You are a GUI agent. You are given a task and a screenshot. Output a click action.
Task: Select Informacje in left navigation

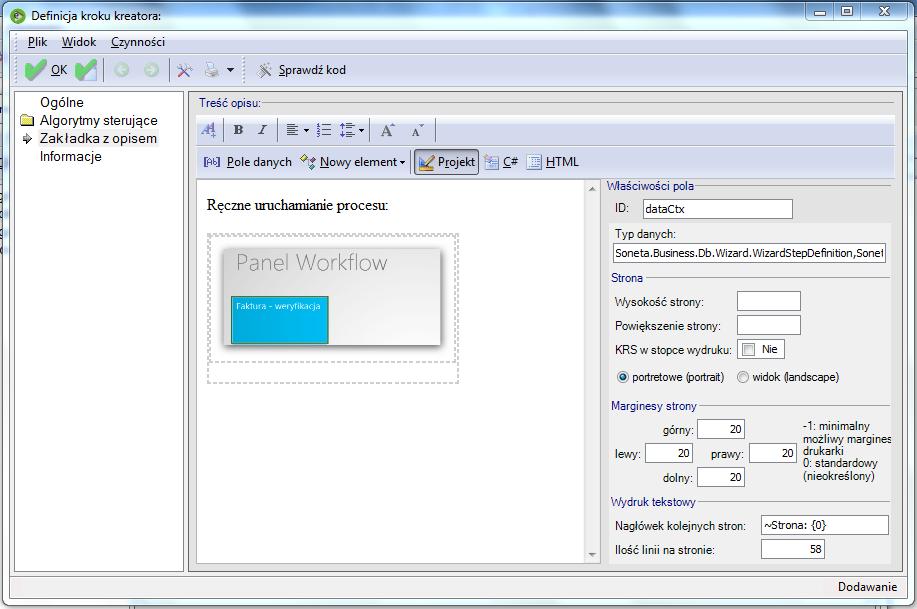tap(71, 157)
